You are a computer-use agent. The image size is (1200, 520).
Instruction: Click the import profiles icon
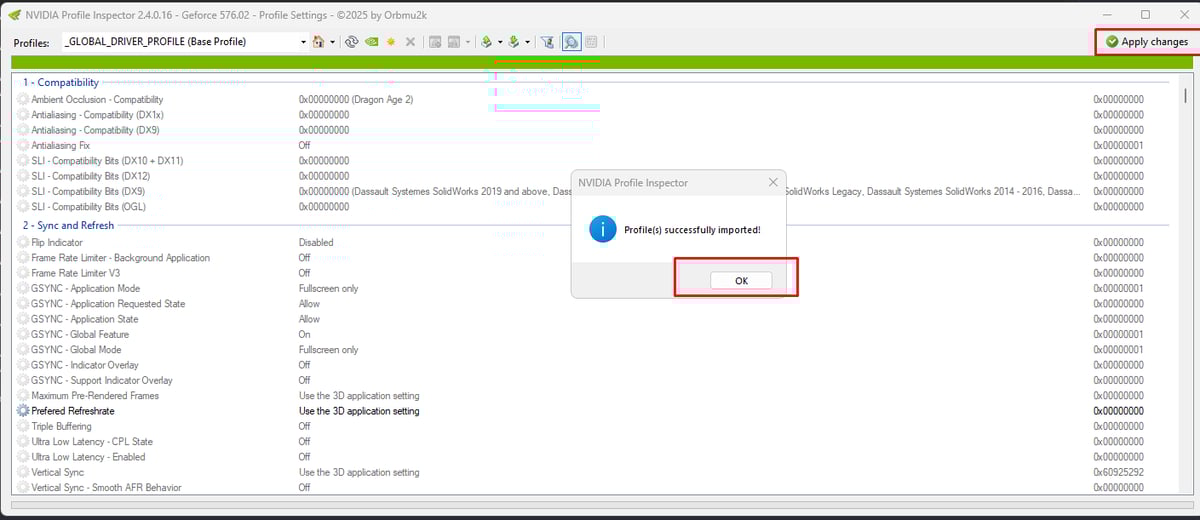pyautogui.click(x=514, y=42)
